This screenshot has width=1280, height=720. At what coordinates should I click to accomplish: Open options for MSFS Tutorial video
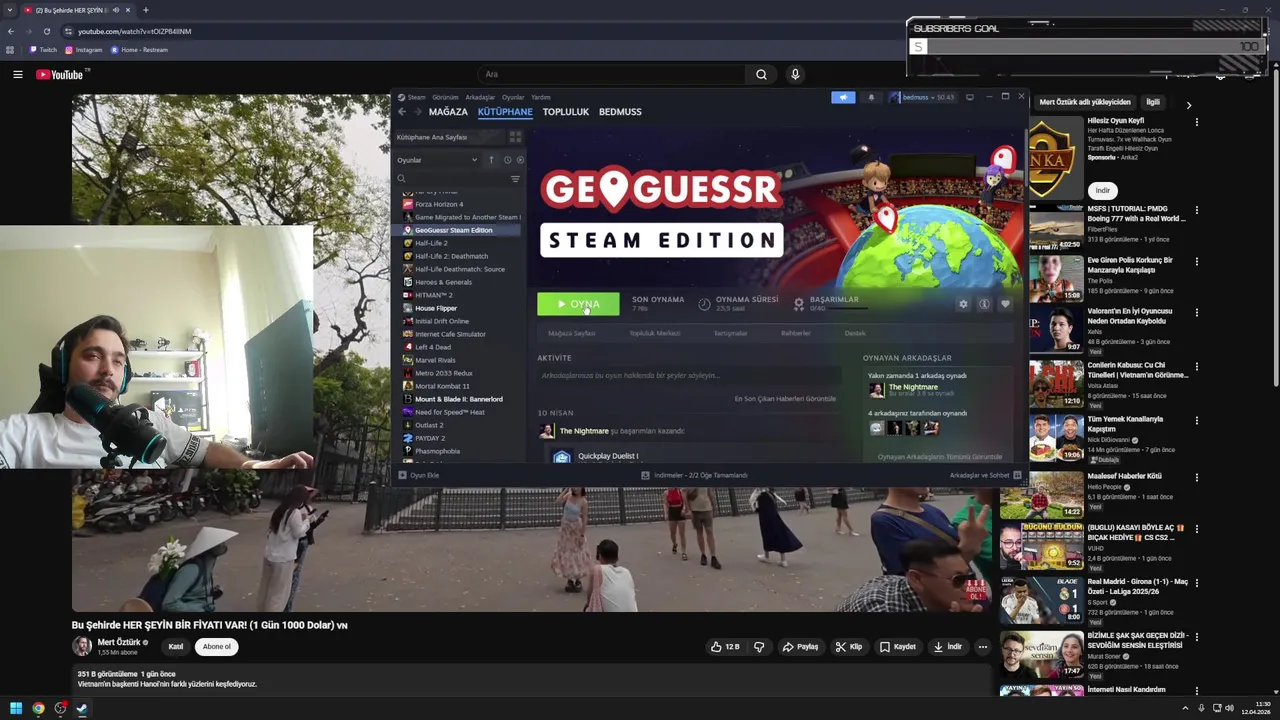pyautogui.click(x=1197, y=210)
